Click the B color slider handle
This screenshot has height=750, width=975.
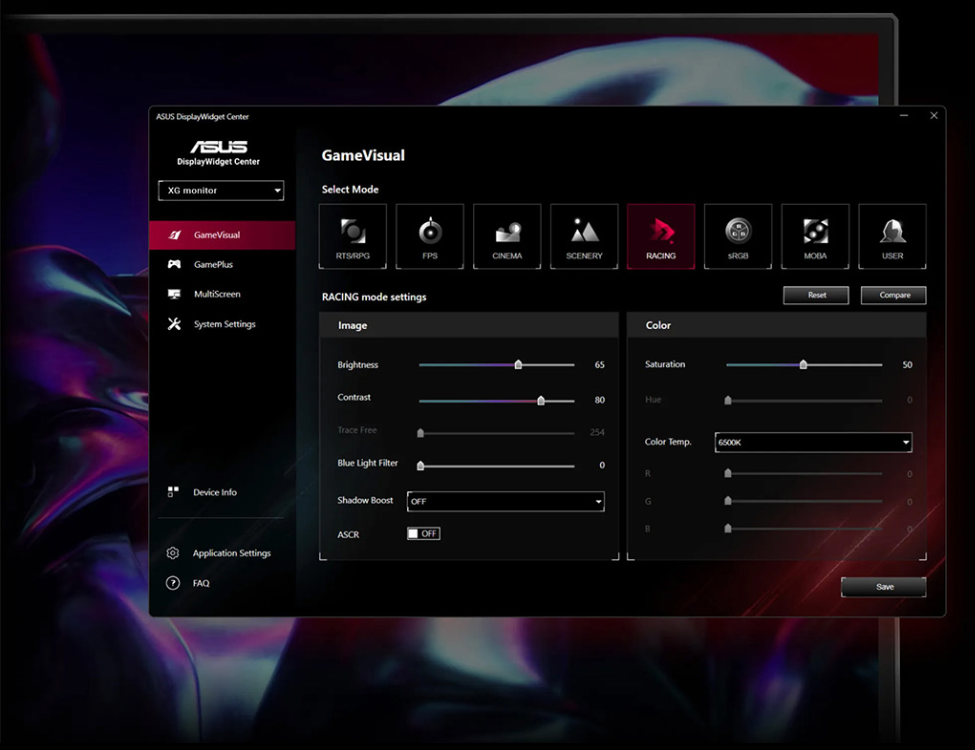(728, 529)
